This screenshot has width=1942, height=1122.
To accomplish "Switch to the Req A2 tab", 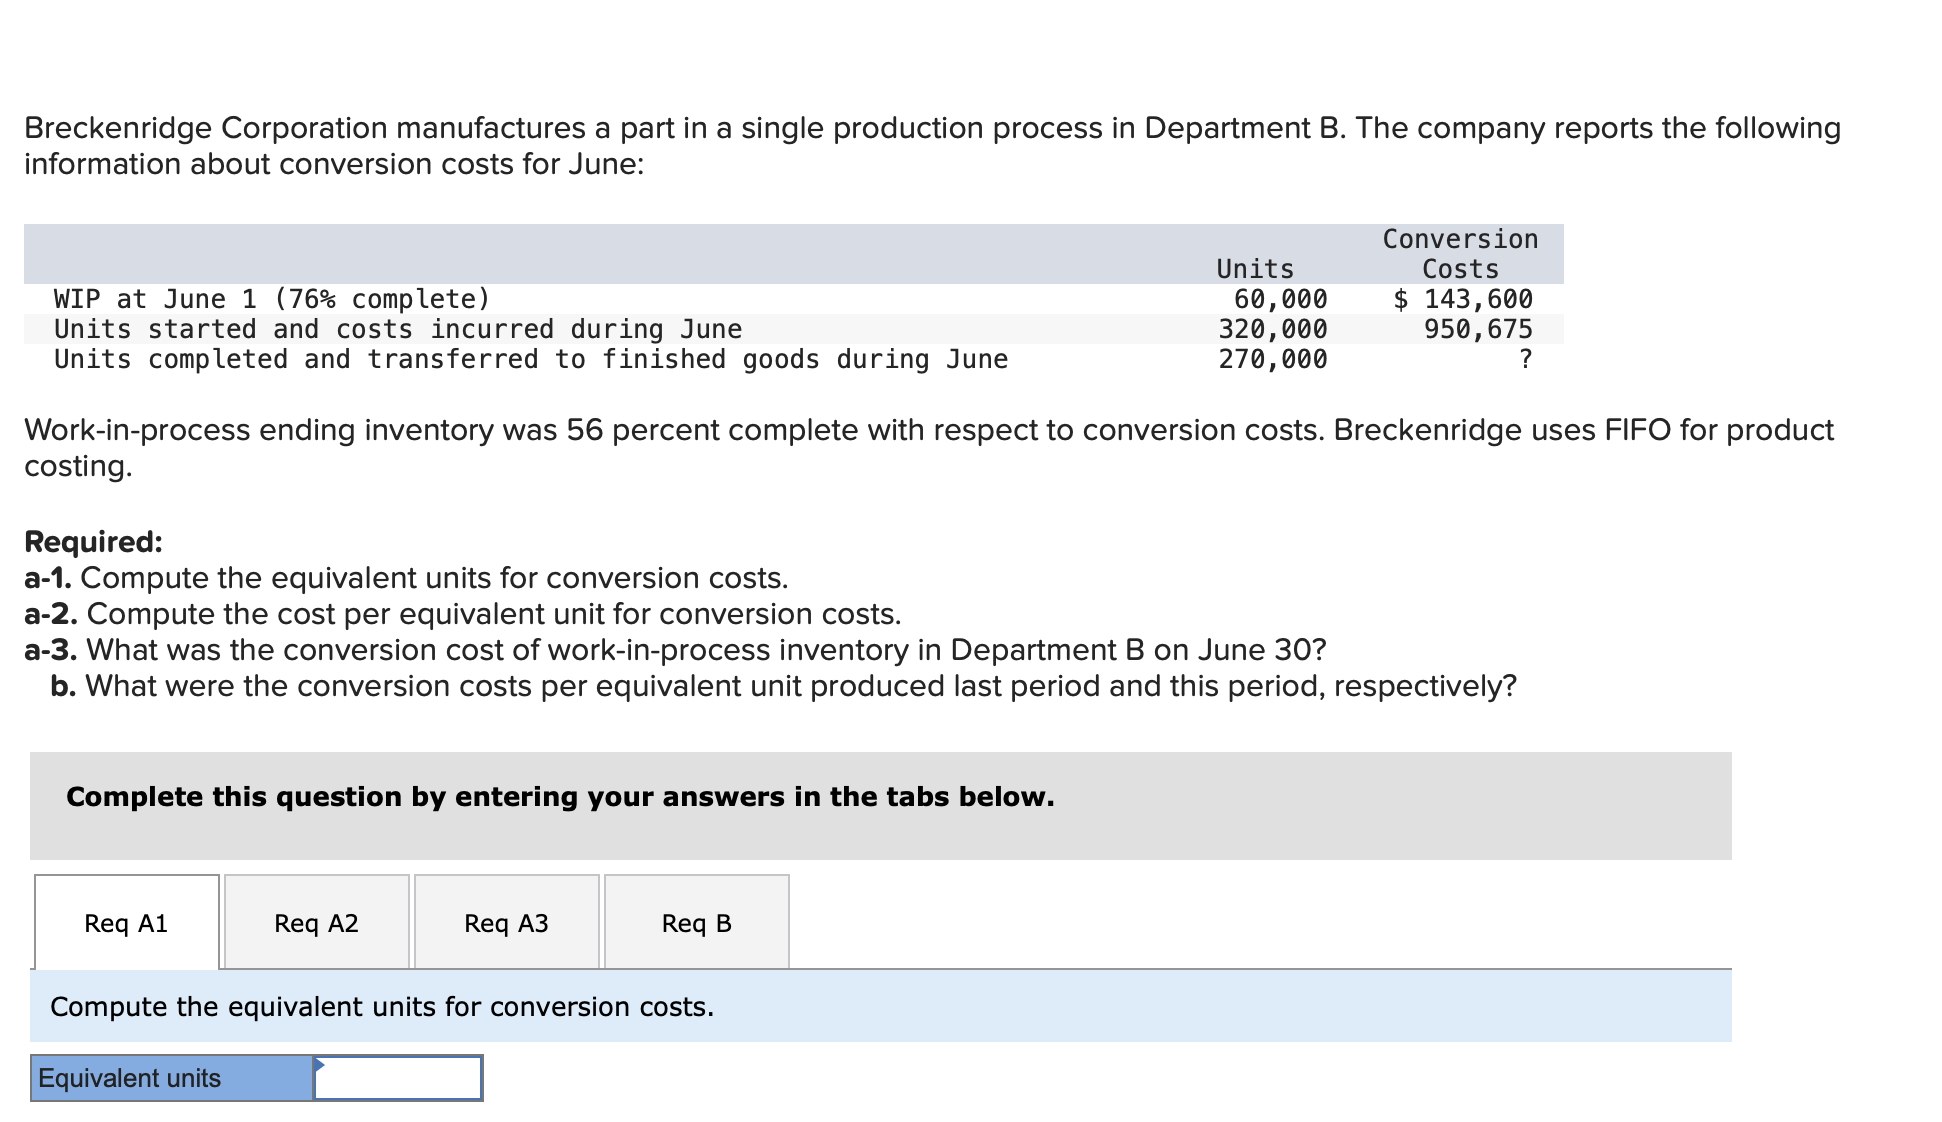I will (316, 923).
